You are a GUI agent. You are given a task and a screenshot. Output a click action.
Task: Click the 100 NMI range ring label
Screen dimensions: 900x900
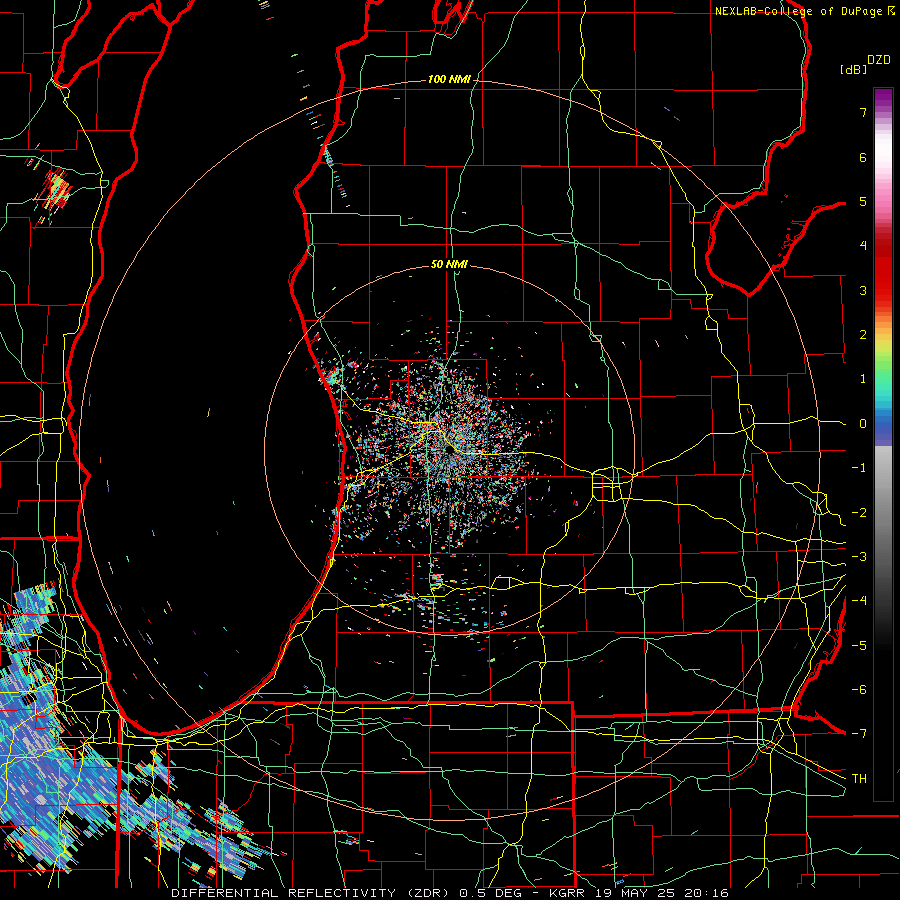[x=449, y=79]
